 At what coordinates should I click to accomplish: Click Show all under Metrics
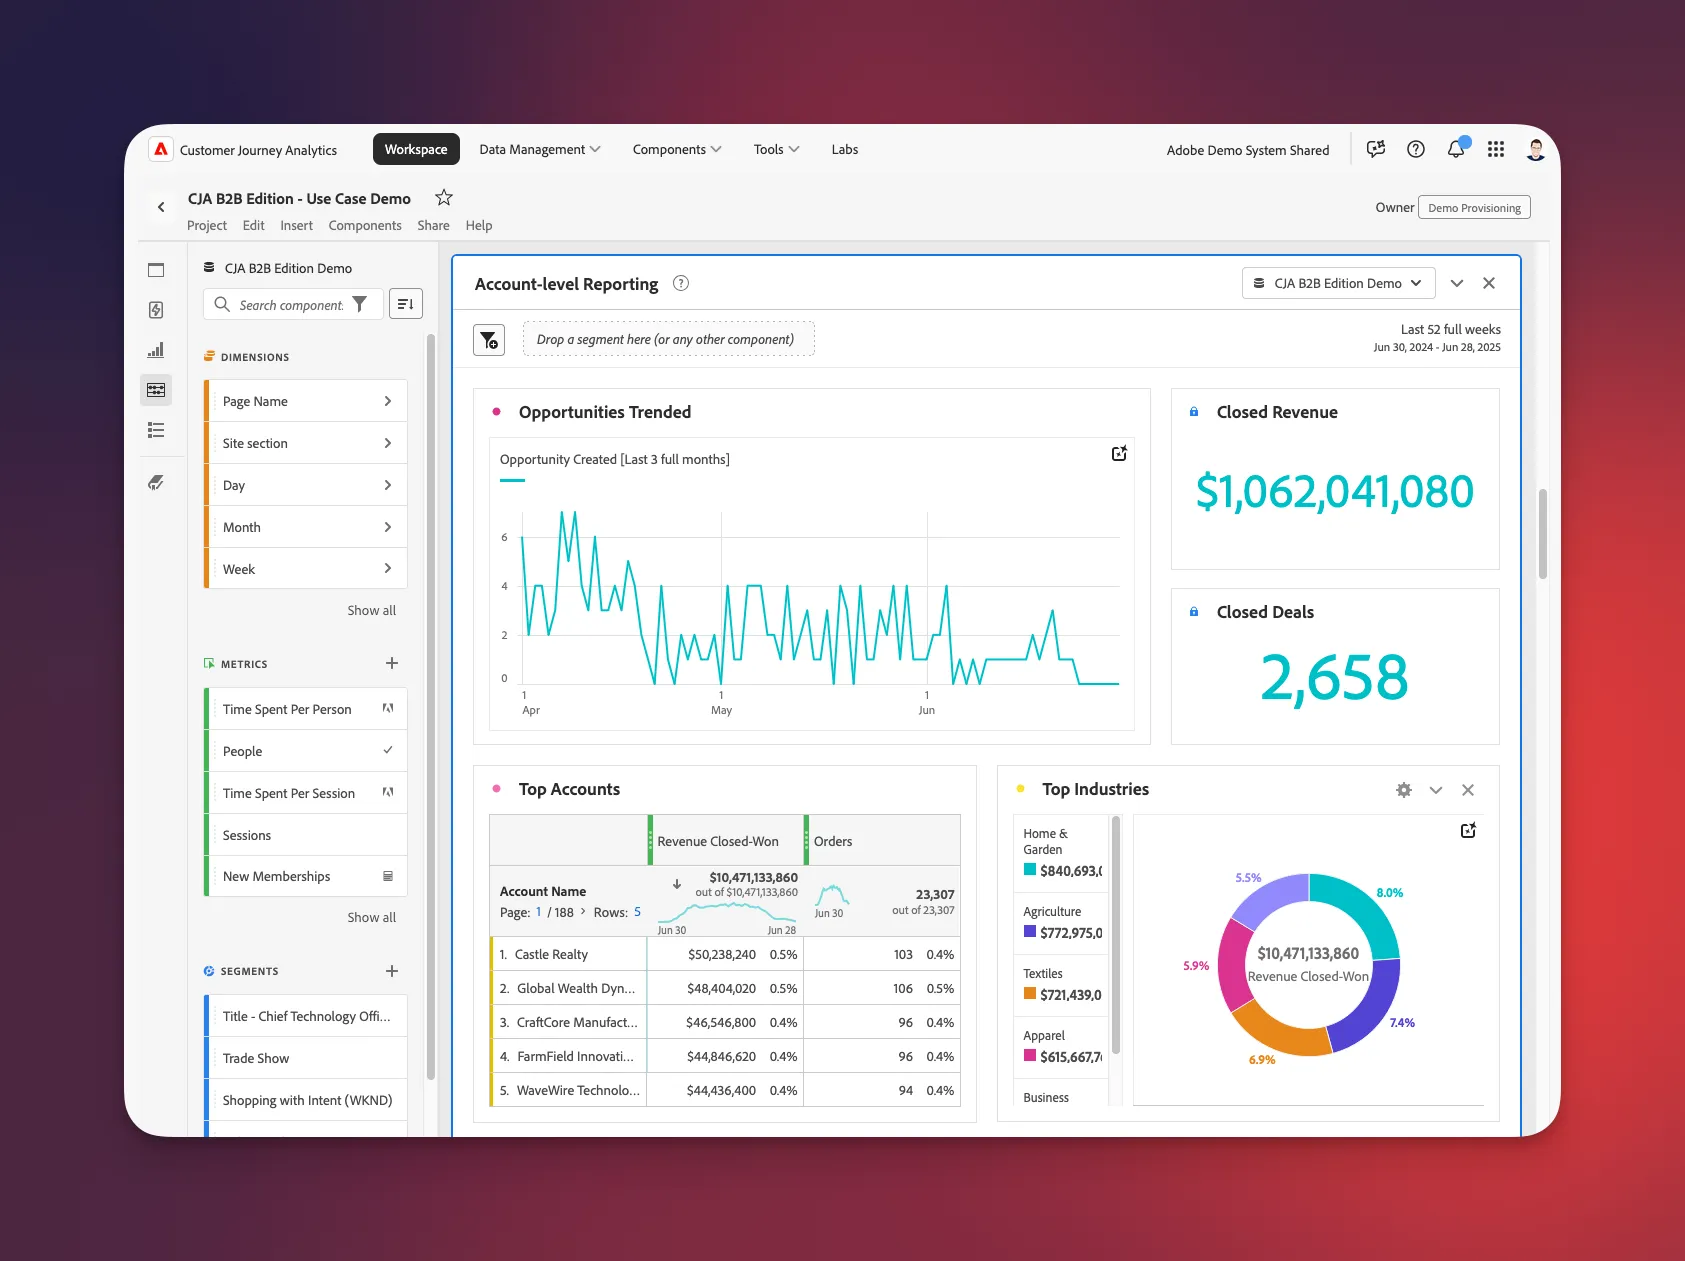pos(371,917)
